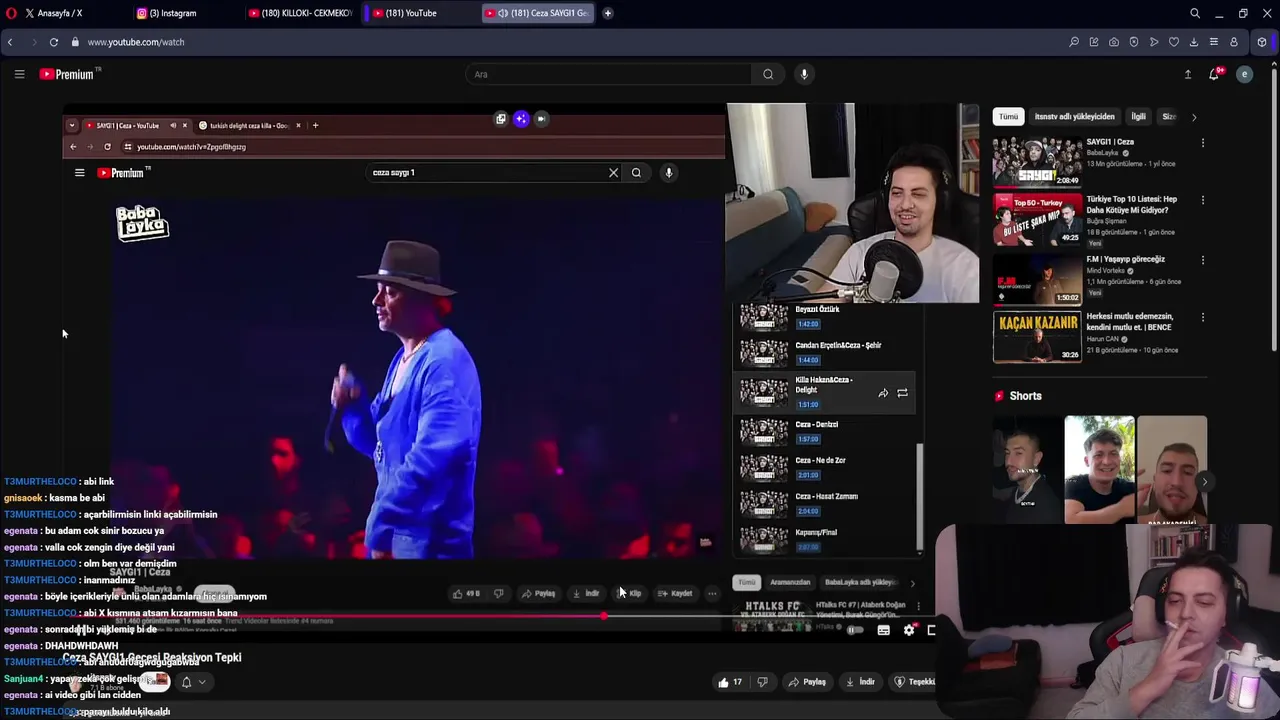Open the player settings gear
Viewport: 1280px width, 720px height.
click(x=909, y=630)
